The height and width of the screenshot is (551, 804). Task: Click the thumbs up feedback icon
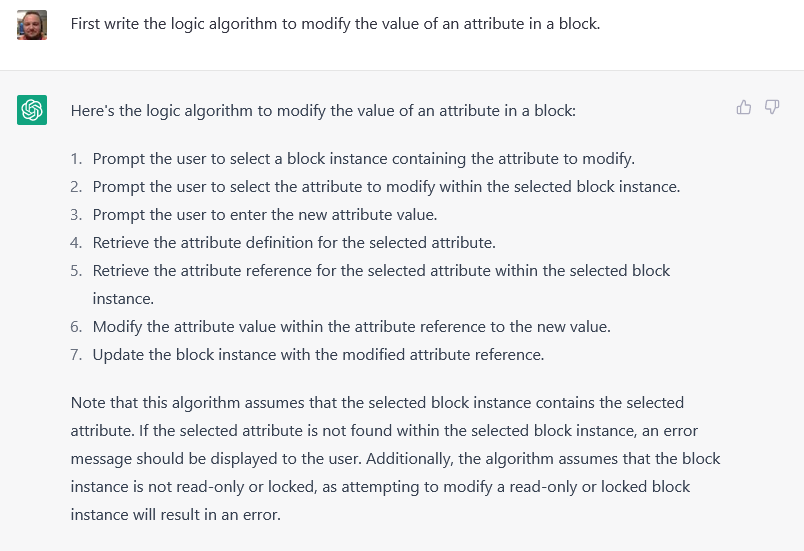(x=743, y=107)
